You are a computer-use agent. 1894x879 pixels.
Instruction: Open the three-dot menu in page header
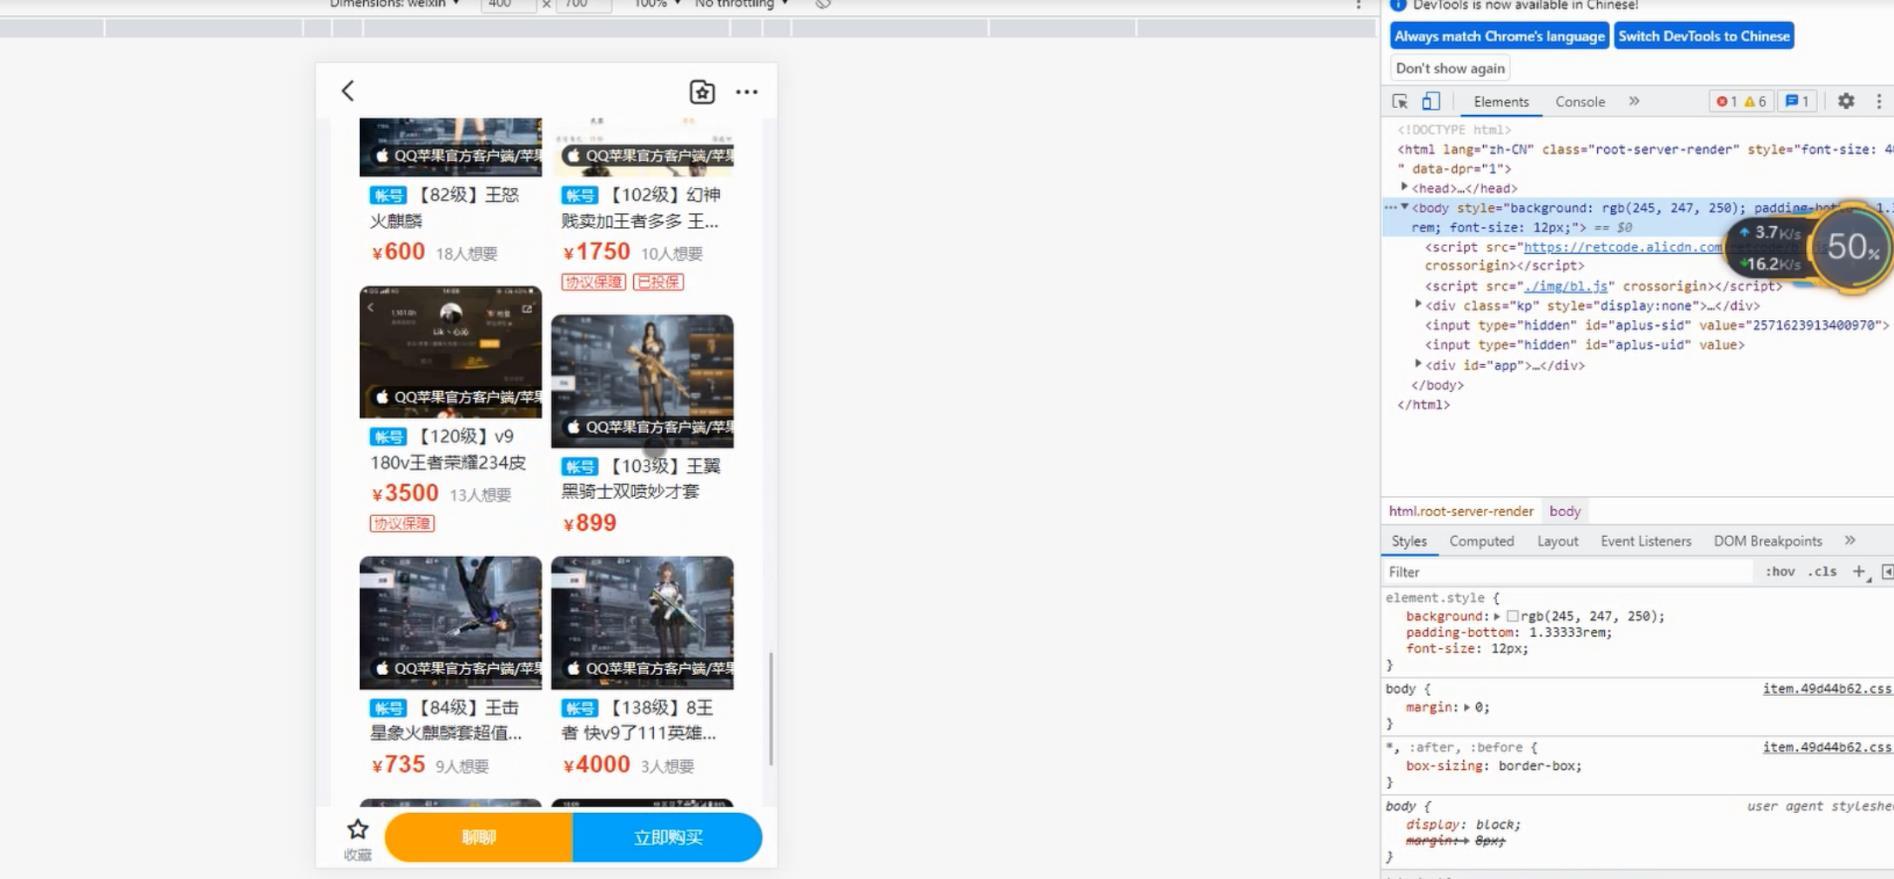[x=747, y=92]
